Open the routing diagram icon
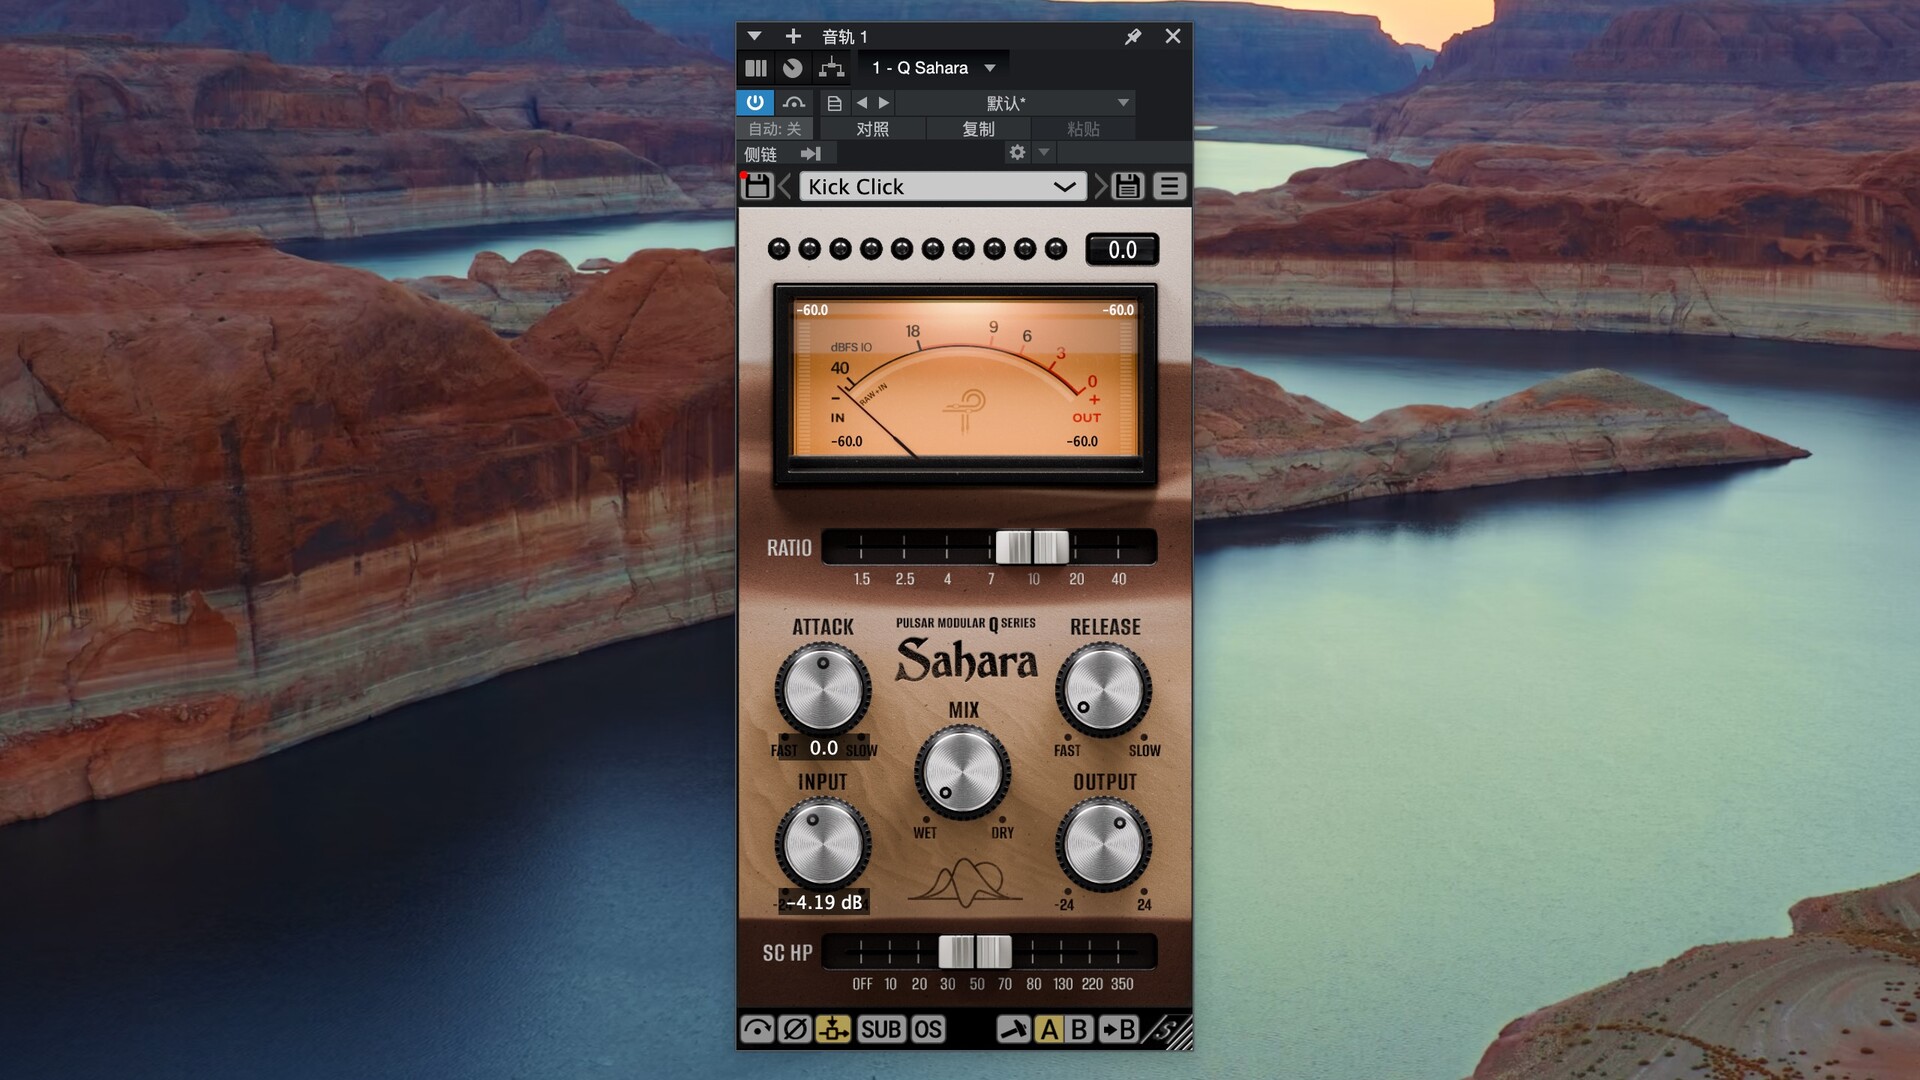1920x1080 pixels. tap(831, 68)
